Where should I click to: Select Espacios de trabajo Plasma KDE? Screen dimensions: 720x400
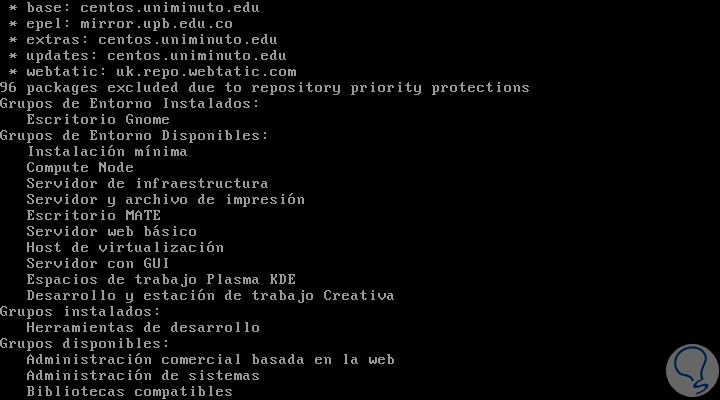161,280
